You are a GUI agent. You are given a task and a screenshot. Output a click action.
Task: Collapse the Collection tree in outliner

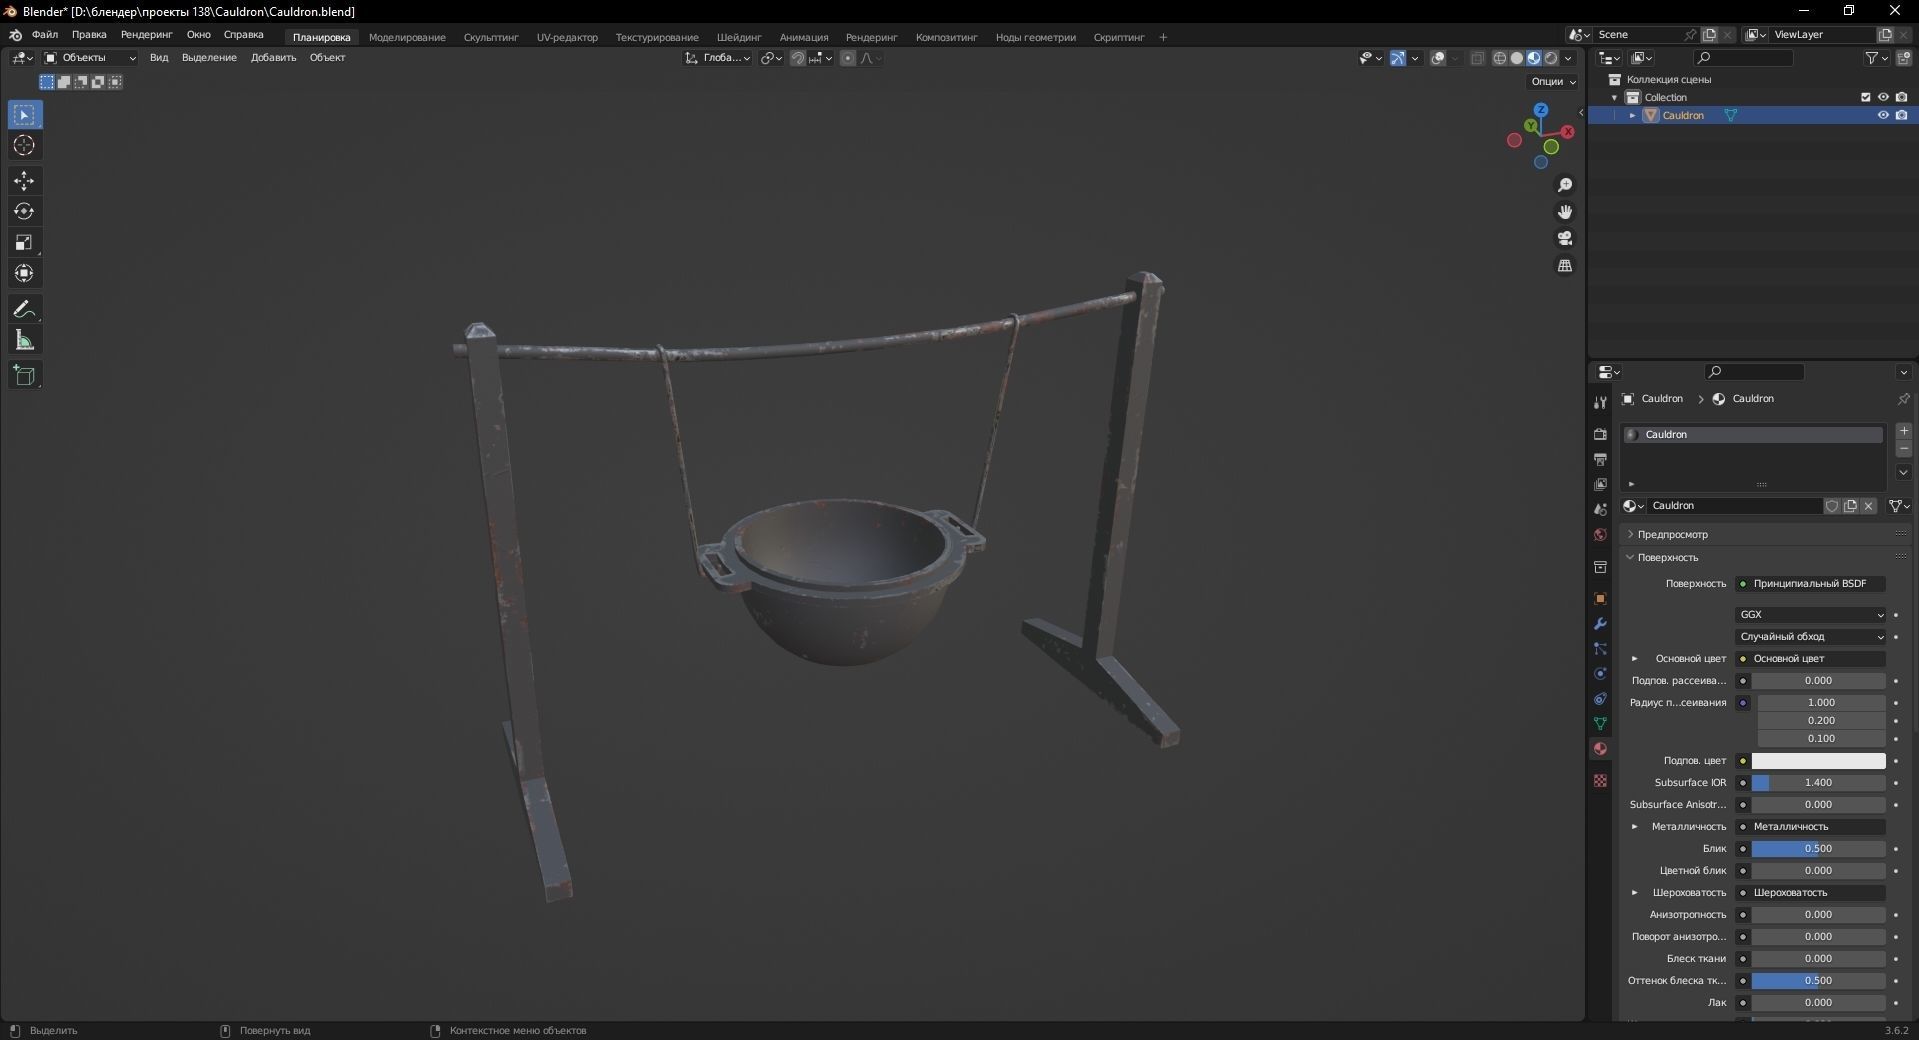tap(1615, 97)
